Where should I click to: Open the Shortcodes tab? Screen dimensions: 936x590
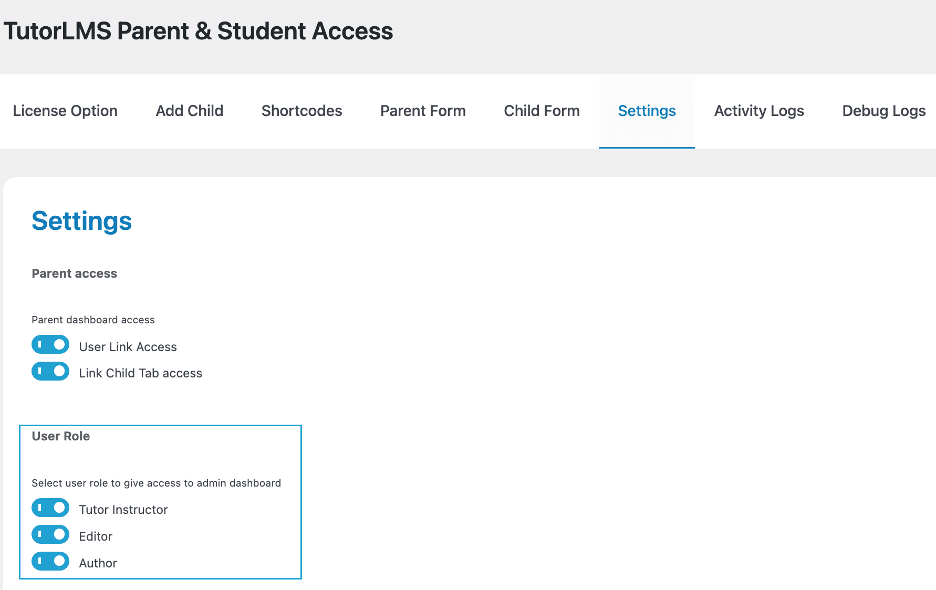click(301, 111)
